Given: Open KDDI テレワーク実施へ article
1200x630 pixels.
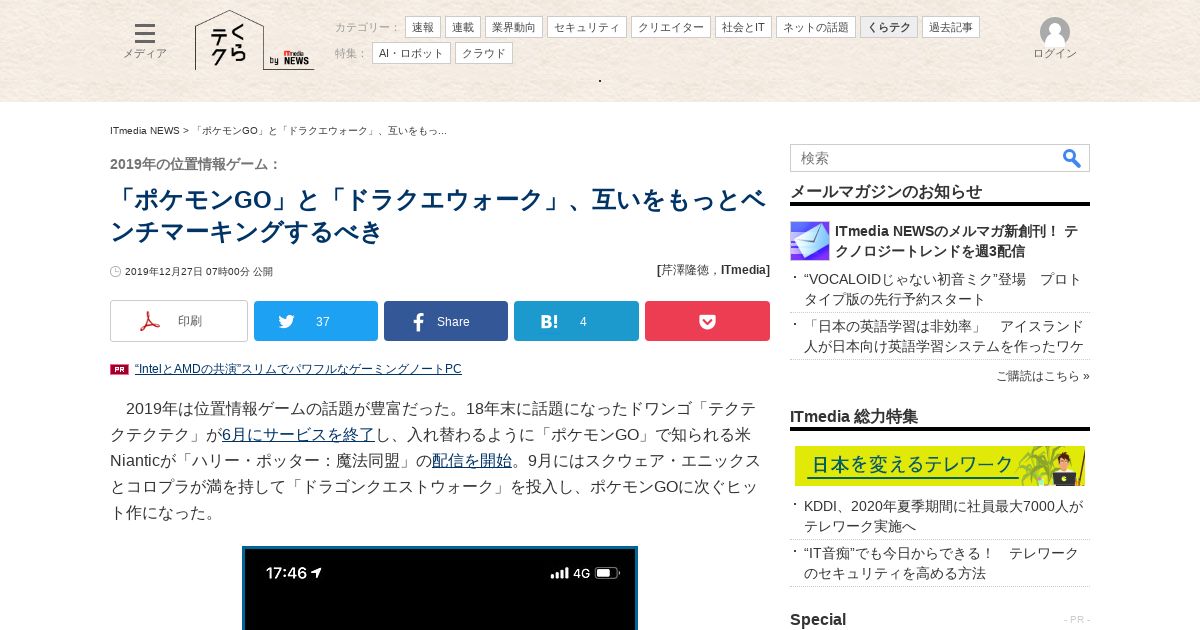Looking at the screenshot, I should tap(943, 516).
